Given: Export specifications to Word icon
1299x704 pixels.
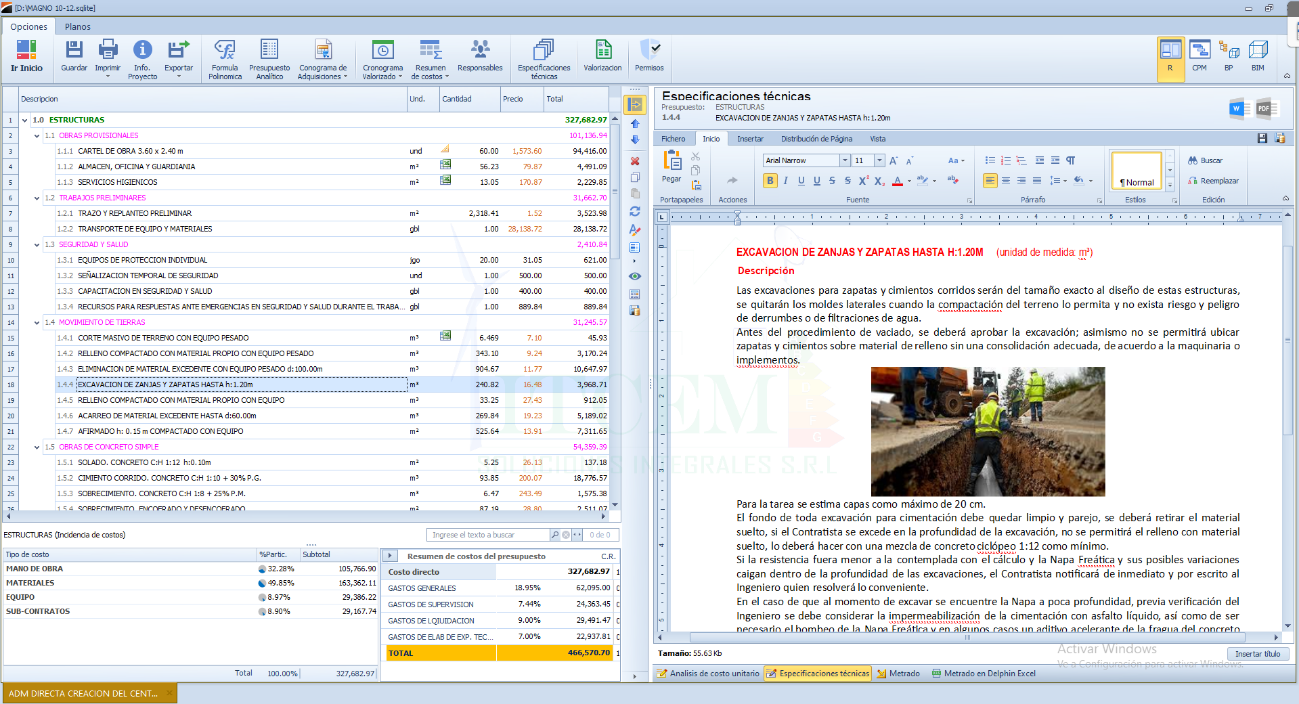Looking at the screenshot, I should click(1239, 108).
